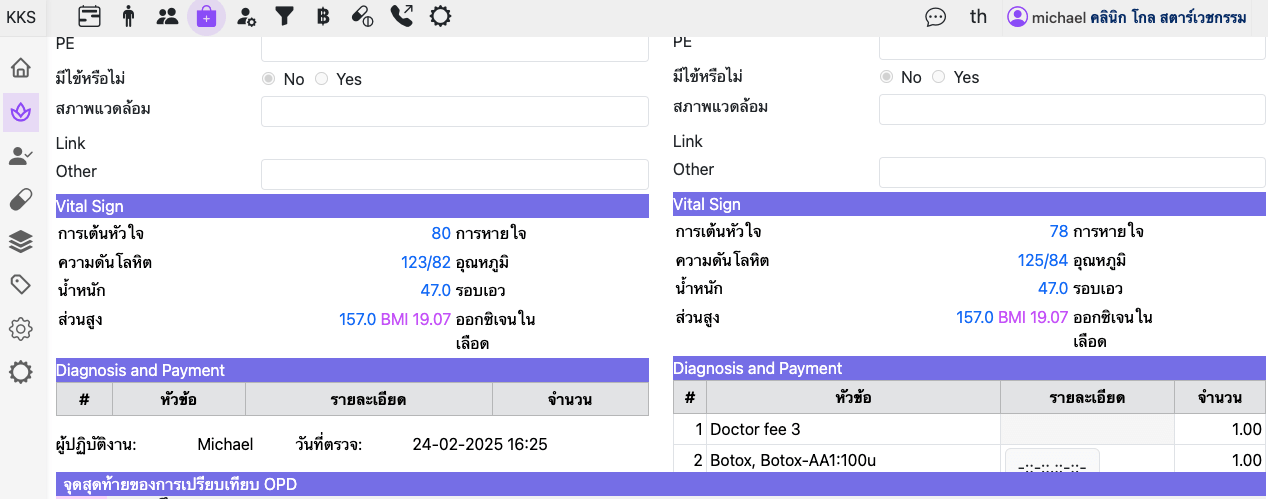Open the michael user account menu
This screenshot has width=1268, height=499.
(x=1127, y=17)
